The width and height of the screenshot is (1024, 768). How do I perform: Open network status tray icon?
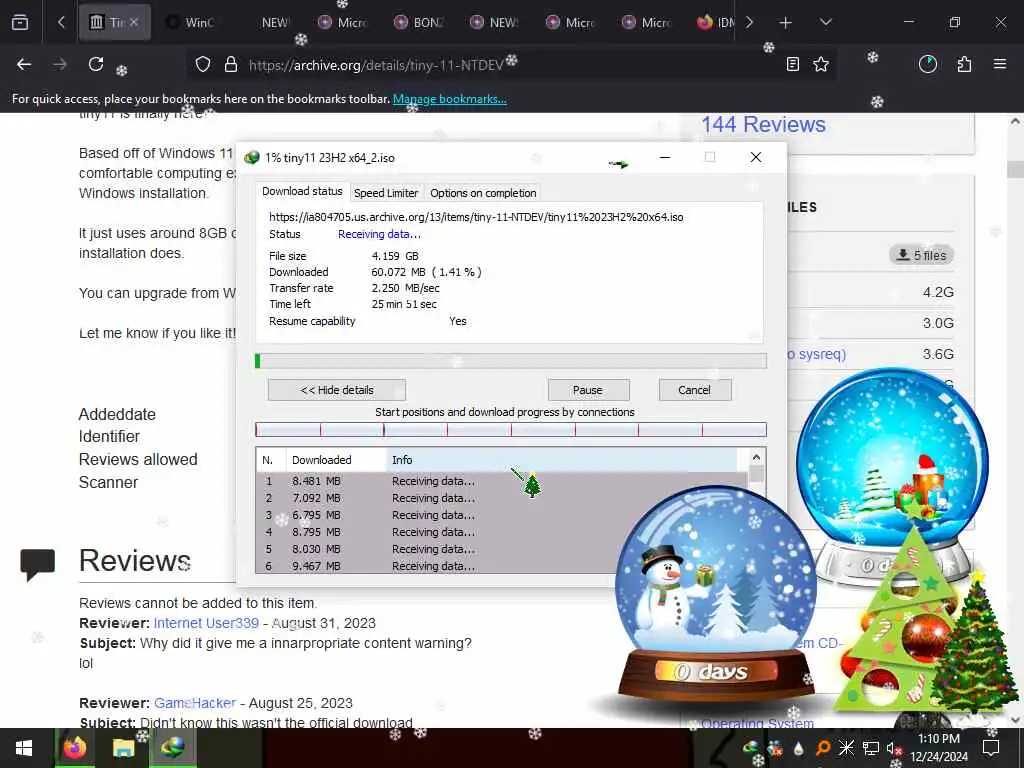(x=871, y=748)
